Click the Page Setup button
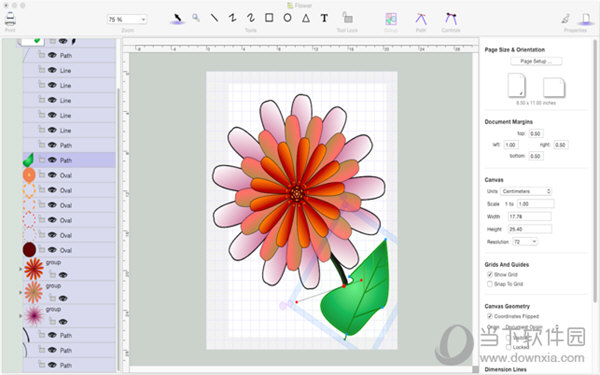The width and height of the screenshot is (600, 375). pyautogui.click(x=536, y=61)
